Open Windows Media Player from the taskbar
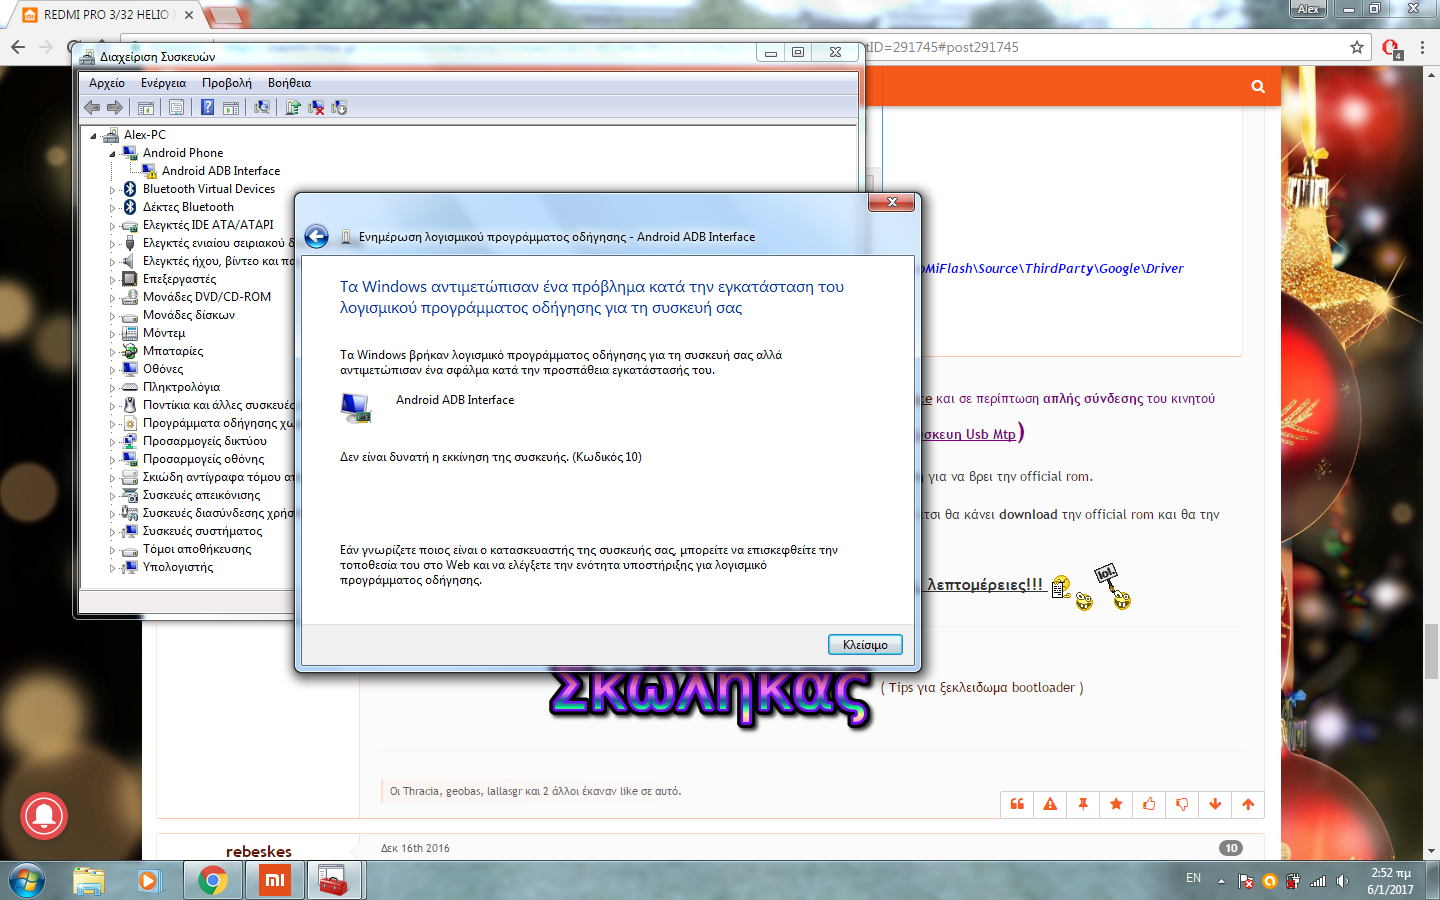This screenshot has width=1440, height=900. click(x=148, y=881)
